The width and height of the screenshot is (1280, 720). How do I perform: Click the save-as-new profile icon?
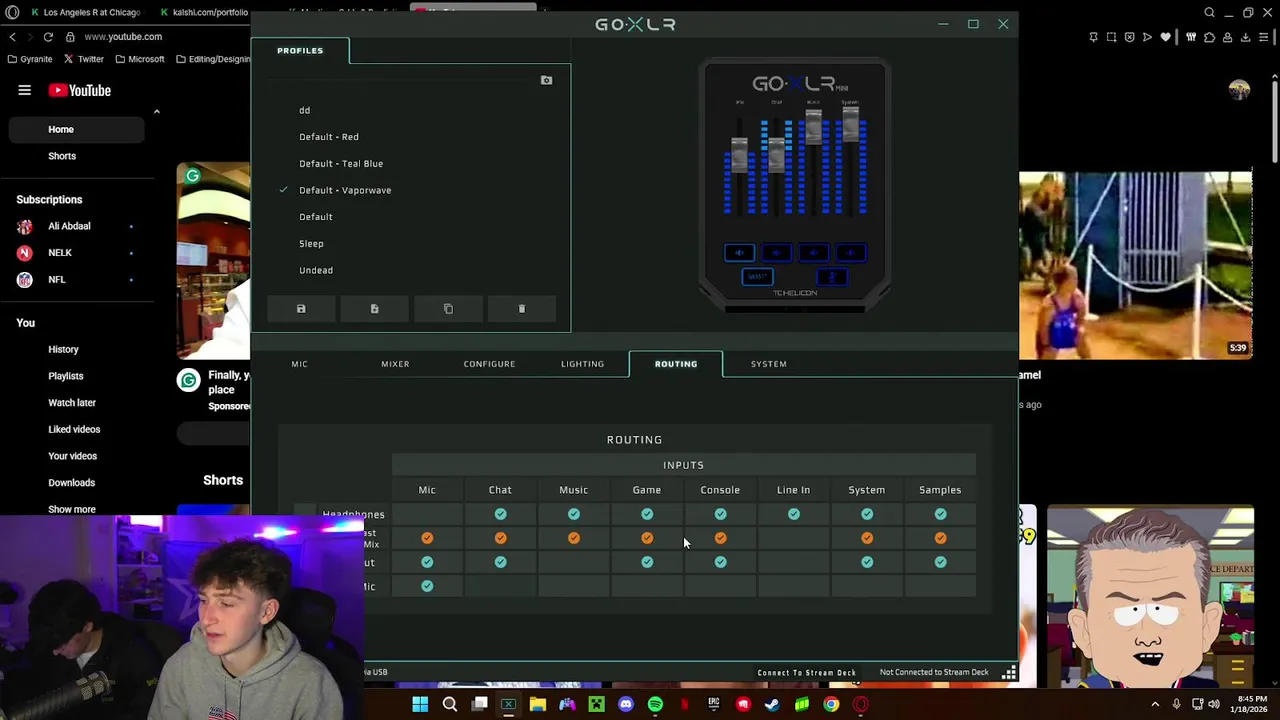[375, 309]
